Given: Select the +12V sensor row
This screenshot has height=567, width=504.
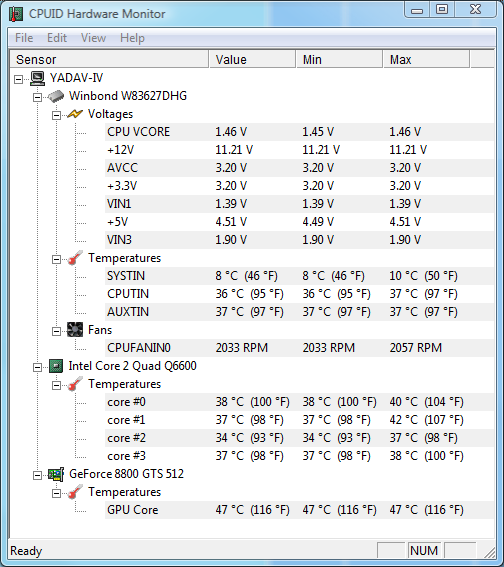Looking at the screenshot, I should pyautogui.click(x=299, y=150).
